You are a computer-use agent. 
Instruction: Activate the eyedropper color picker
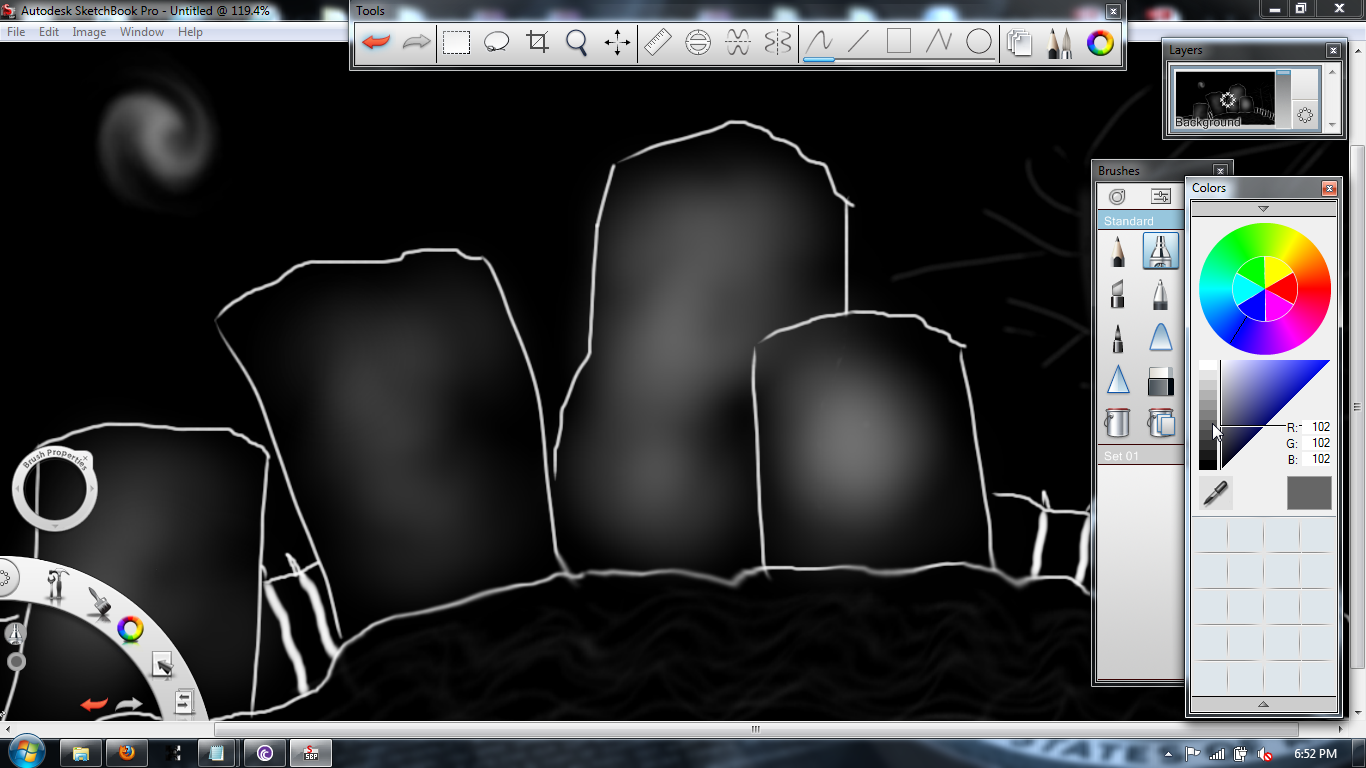tap(1216, 493)
